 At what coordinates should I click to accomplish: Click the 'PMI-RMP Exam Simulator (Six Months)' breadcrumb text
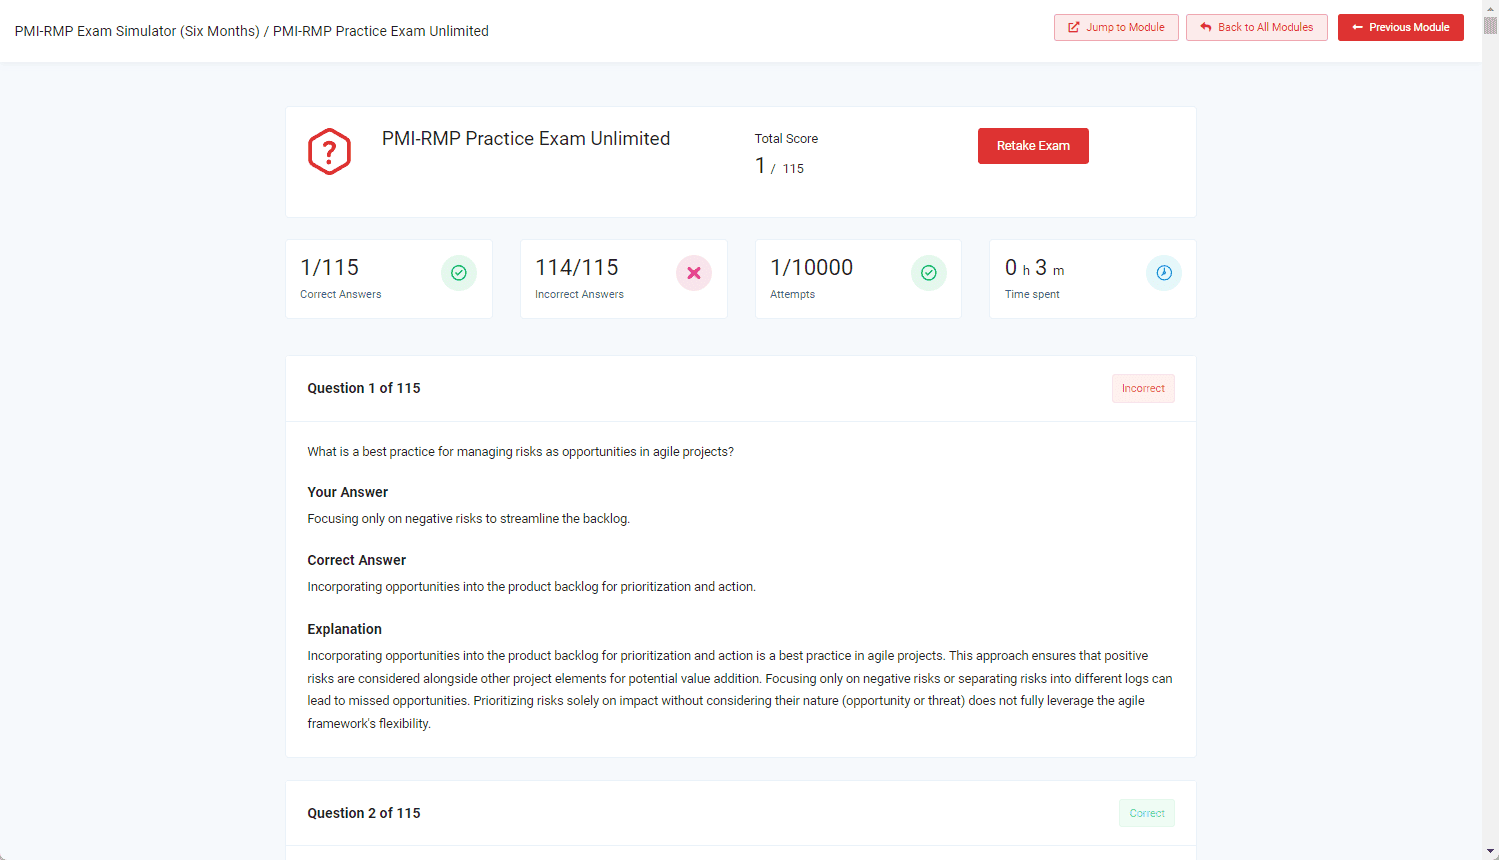coord(137,31)
